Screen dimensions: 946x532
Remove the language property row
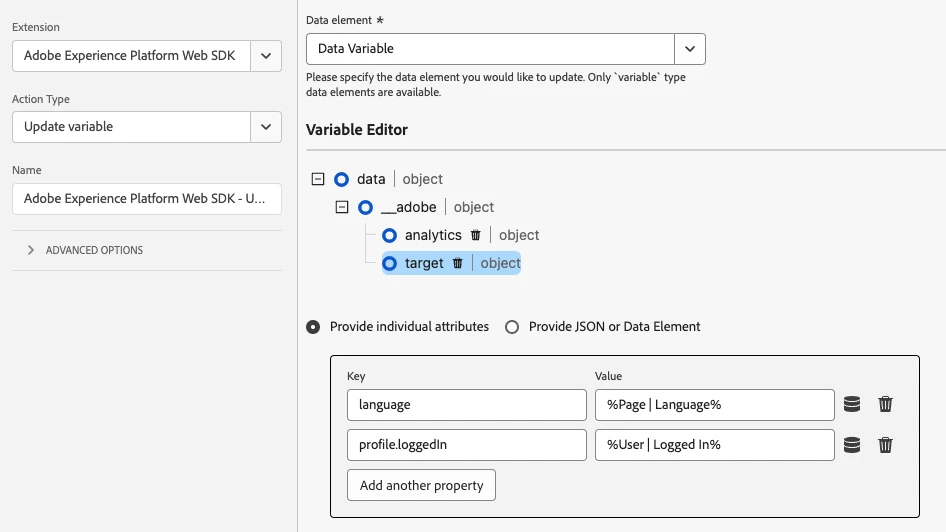885,404
